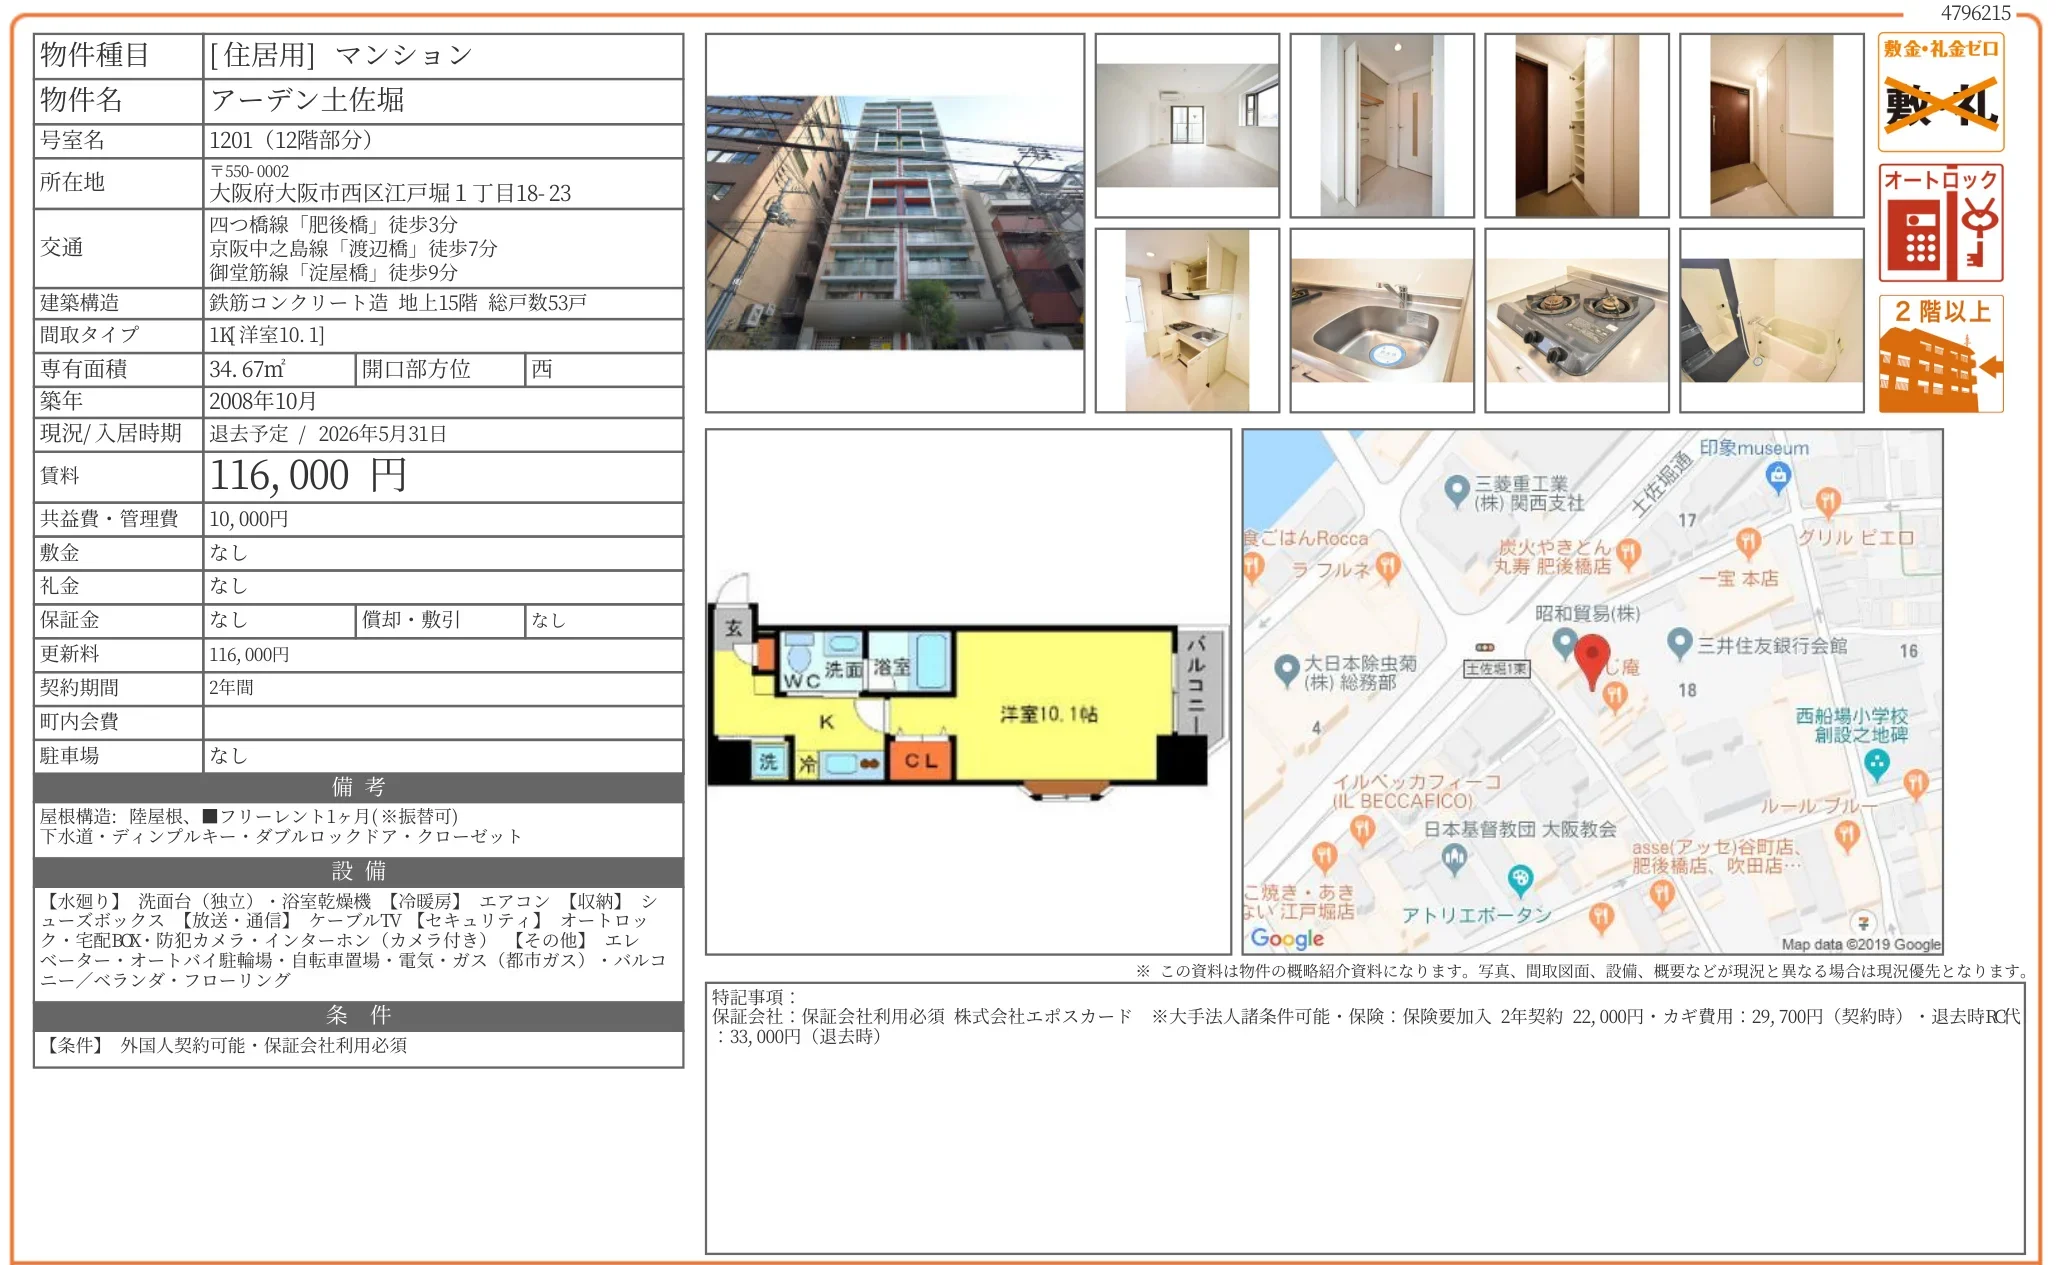The height and width of the screenshot is (1265, 2056).
Task: Open the empty living room photo
Action: click(x=1187, y=126)
